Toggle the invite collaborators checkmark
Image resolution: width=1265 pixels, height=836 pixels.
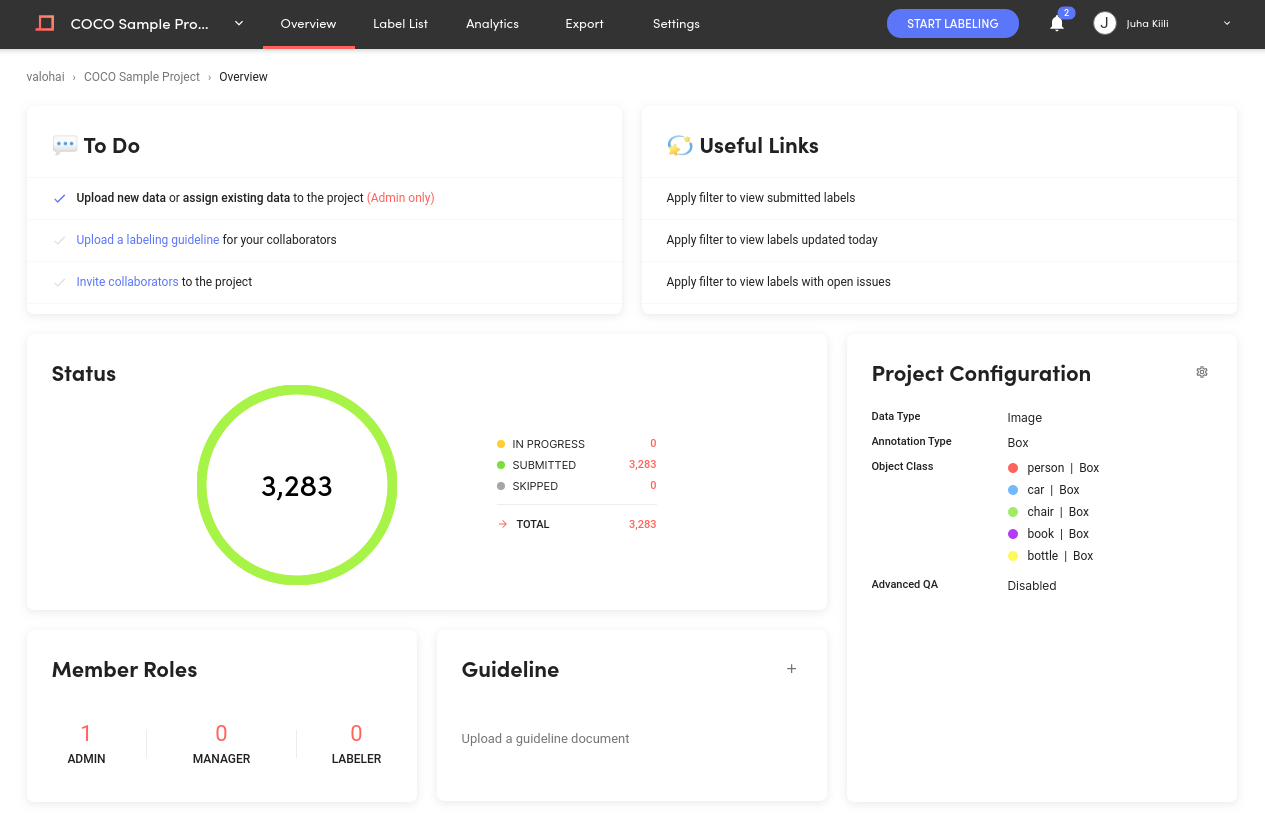(x=60, y=282)
